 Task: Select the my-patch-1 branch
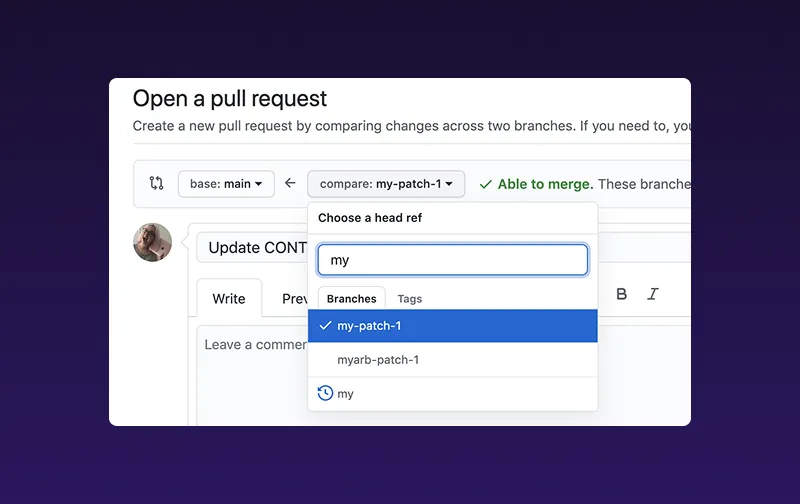pos(453,325)
